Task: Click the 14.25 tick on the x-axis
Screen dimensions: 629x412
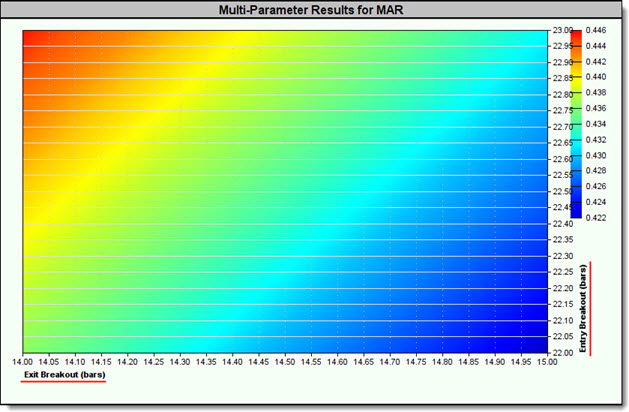Action: 153,360
